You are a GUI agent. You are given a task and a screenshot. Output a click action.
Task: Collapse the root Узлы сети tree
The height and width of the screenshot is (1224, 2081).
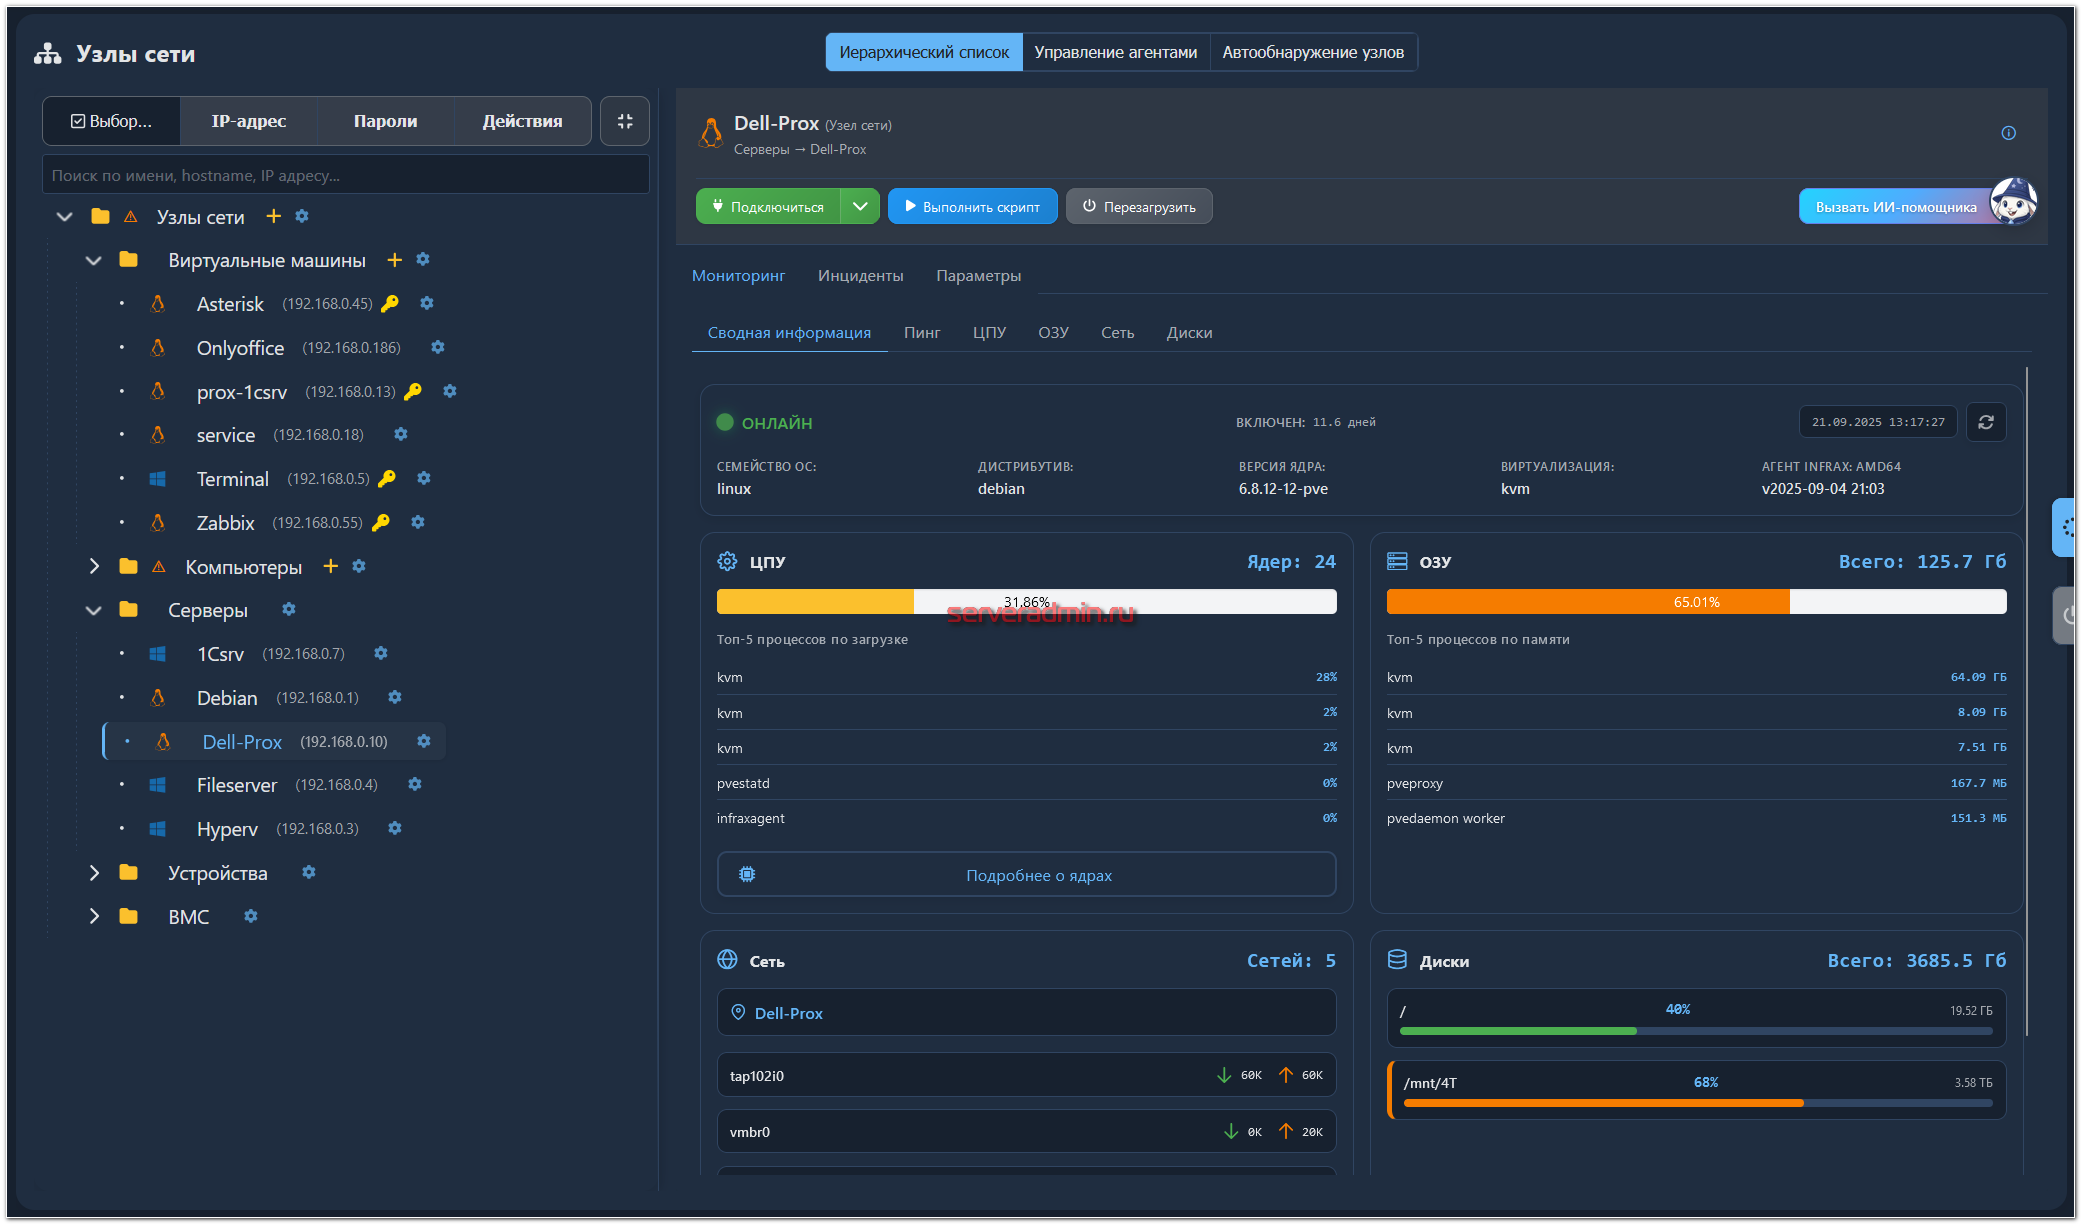65,216
